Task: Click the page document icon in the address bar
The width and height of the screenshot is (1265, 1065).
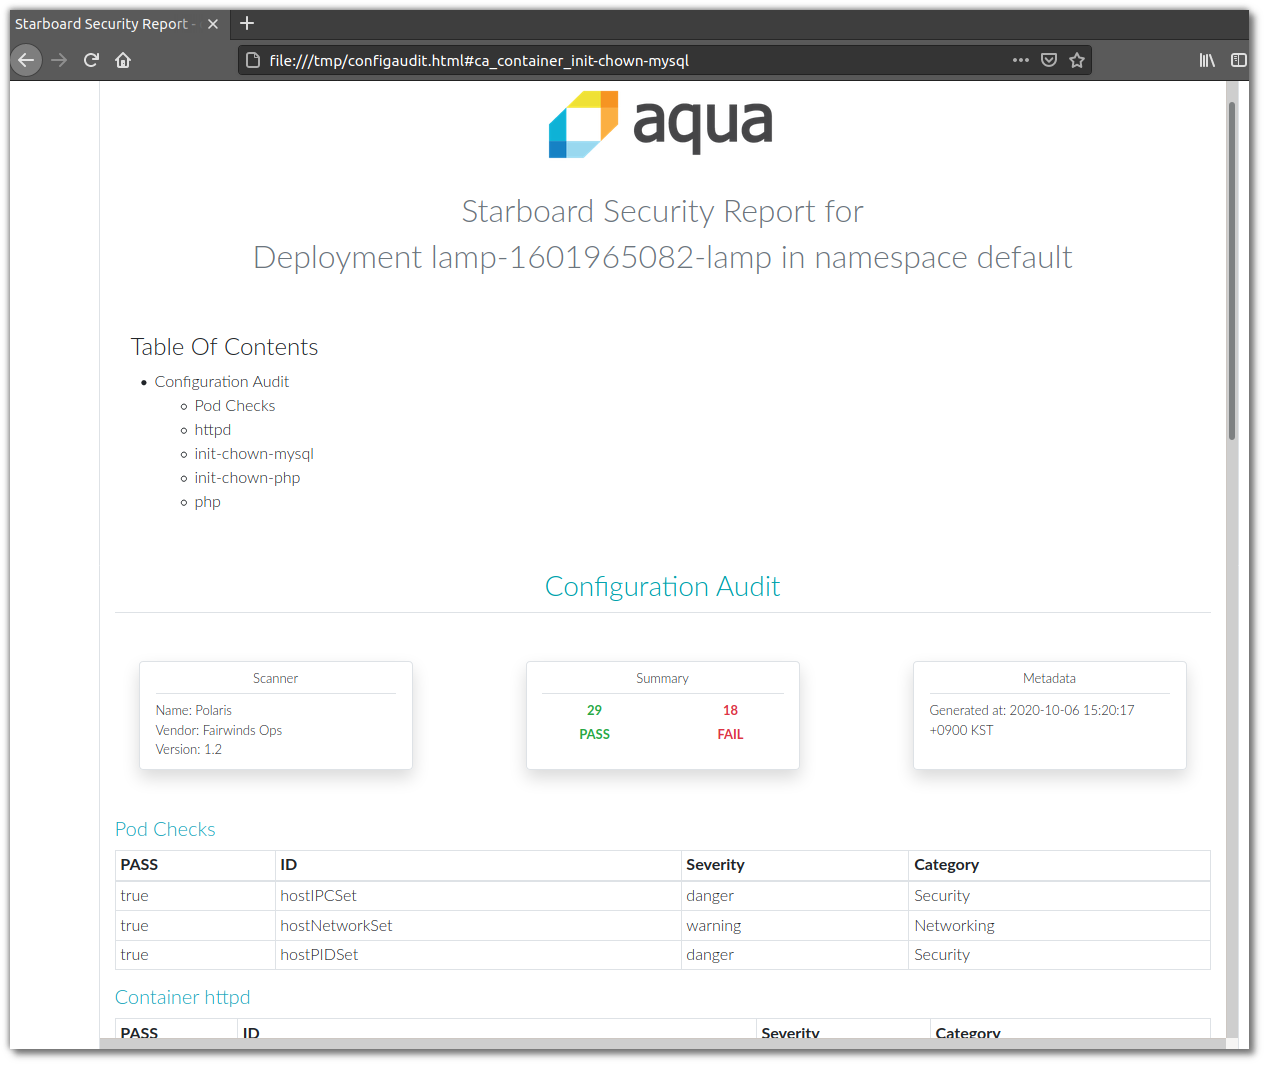Action: click(253, 60)
